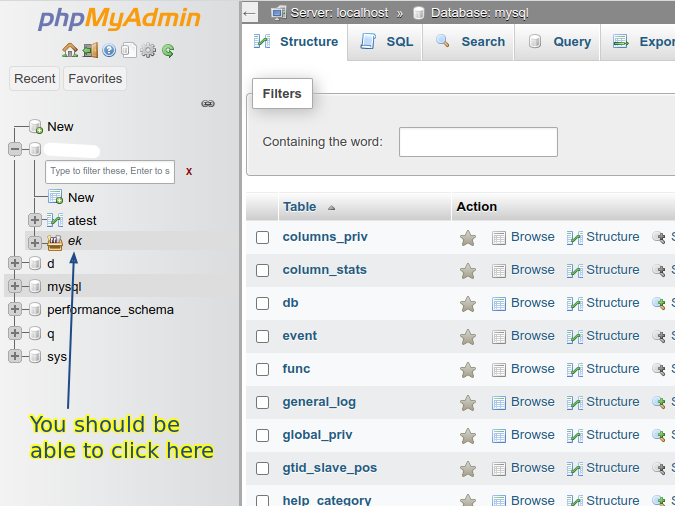Check the column_stats row checkbox
Image resolution: width=675 pixels, height=506 pixels.
click(x=263, y=270)
